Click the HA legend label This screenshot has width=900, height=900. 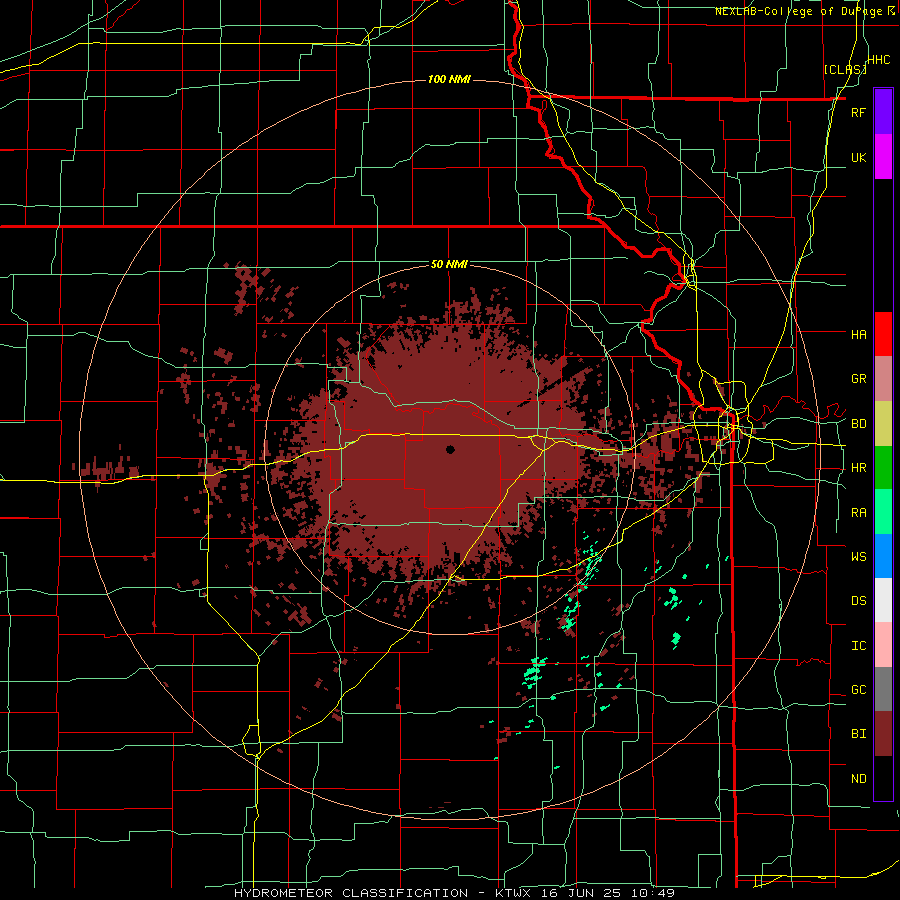tap(858, 334)
